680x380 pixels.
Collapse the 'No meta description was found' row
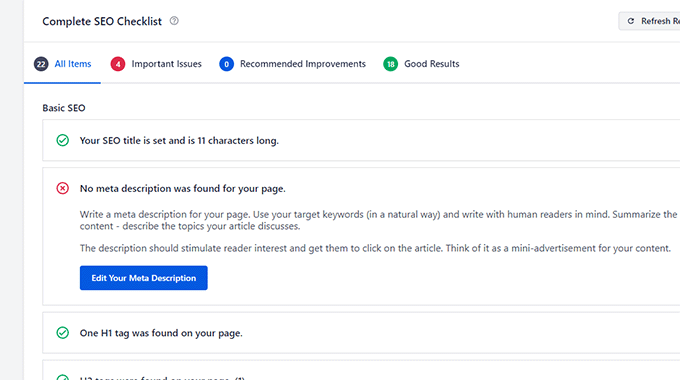click(x=361, y=188)
